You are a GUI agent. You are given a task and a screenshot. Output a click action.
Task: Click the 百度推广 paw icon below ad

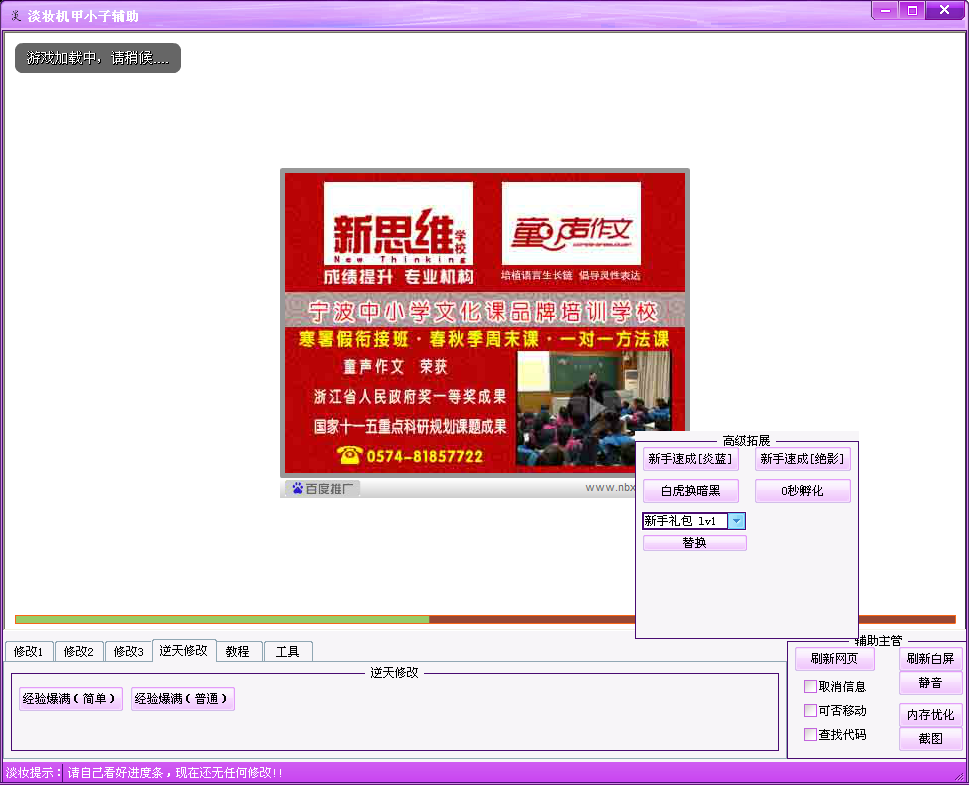[x=297, y=488]
